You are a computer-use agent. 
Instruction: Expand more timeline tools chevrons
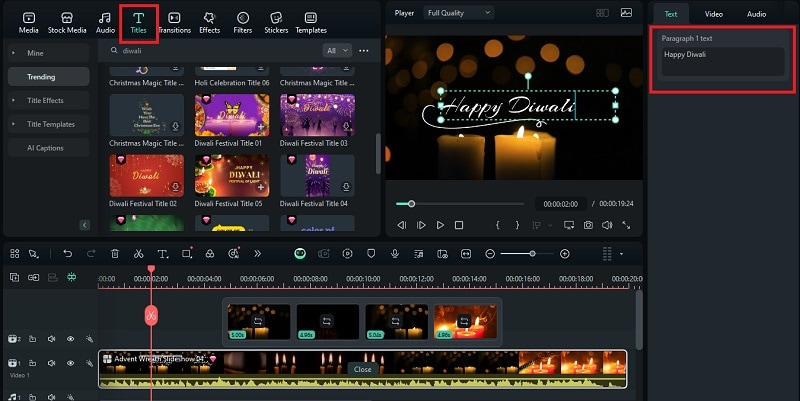[x=257, y=254]
